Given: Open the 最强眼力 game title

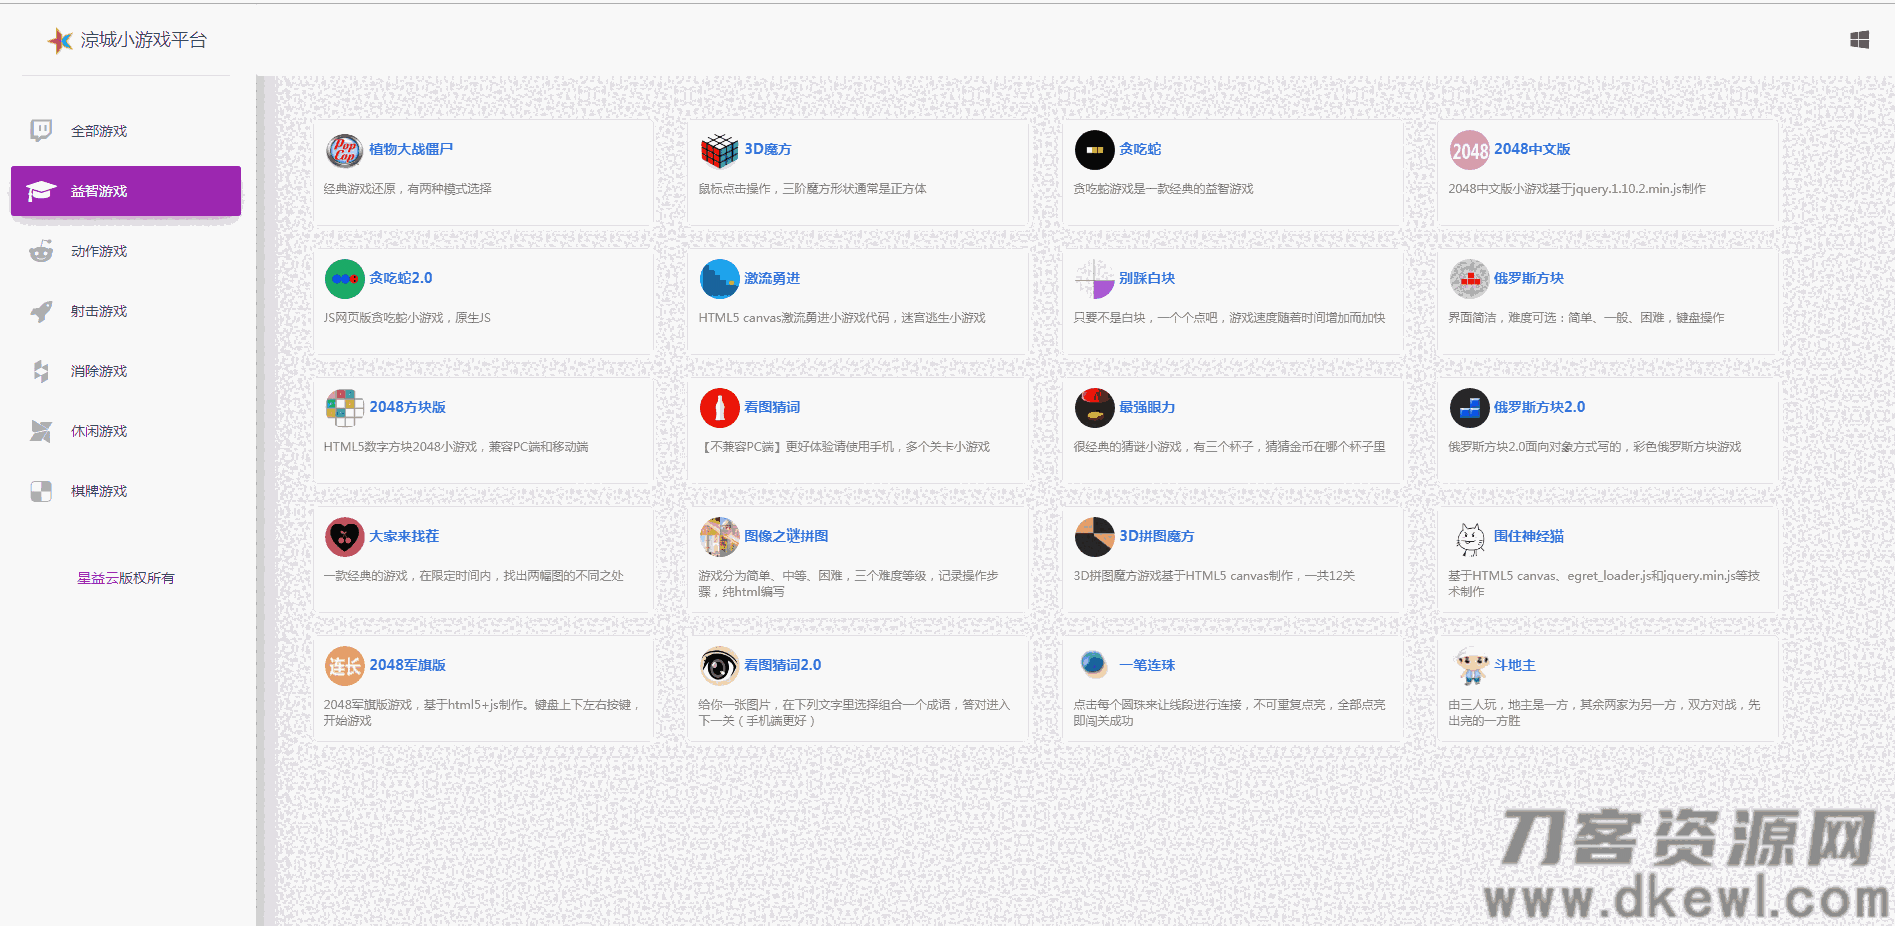Looking at the screenshot, I should tap(1147, 407).
